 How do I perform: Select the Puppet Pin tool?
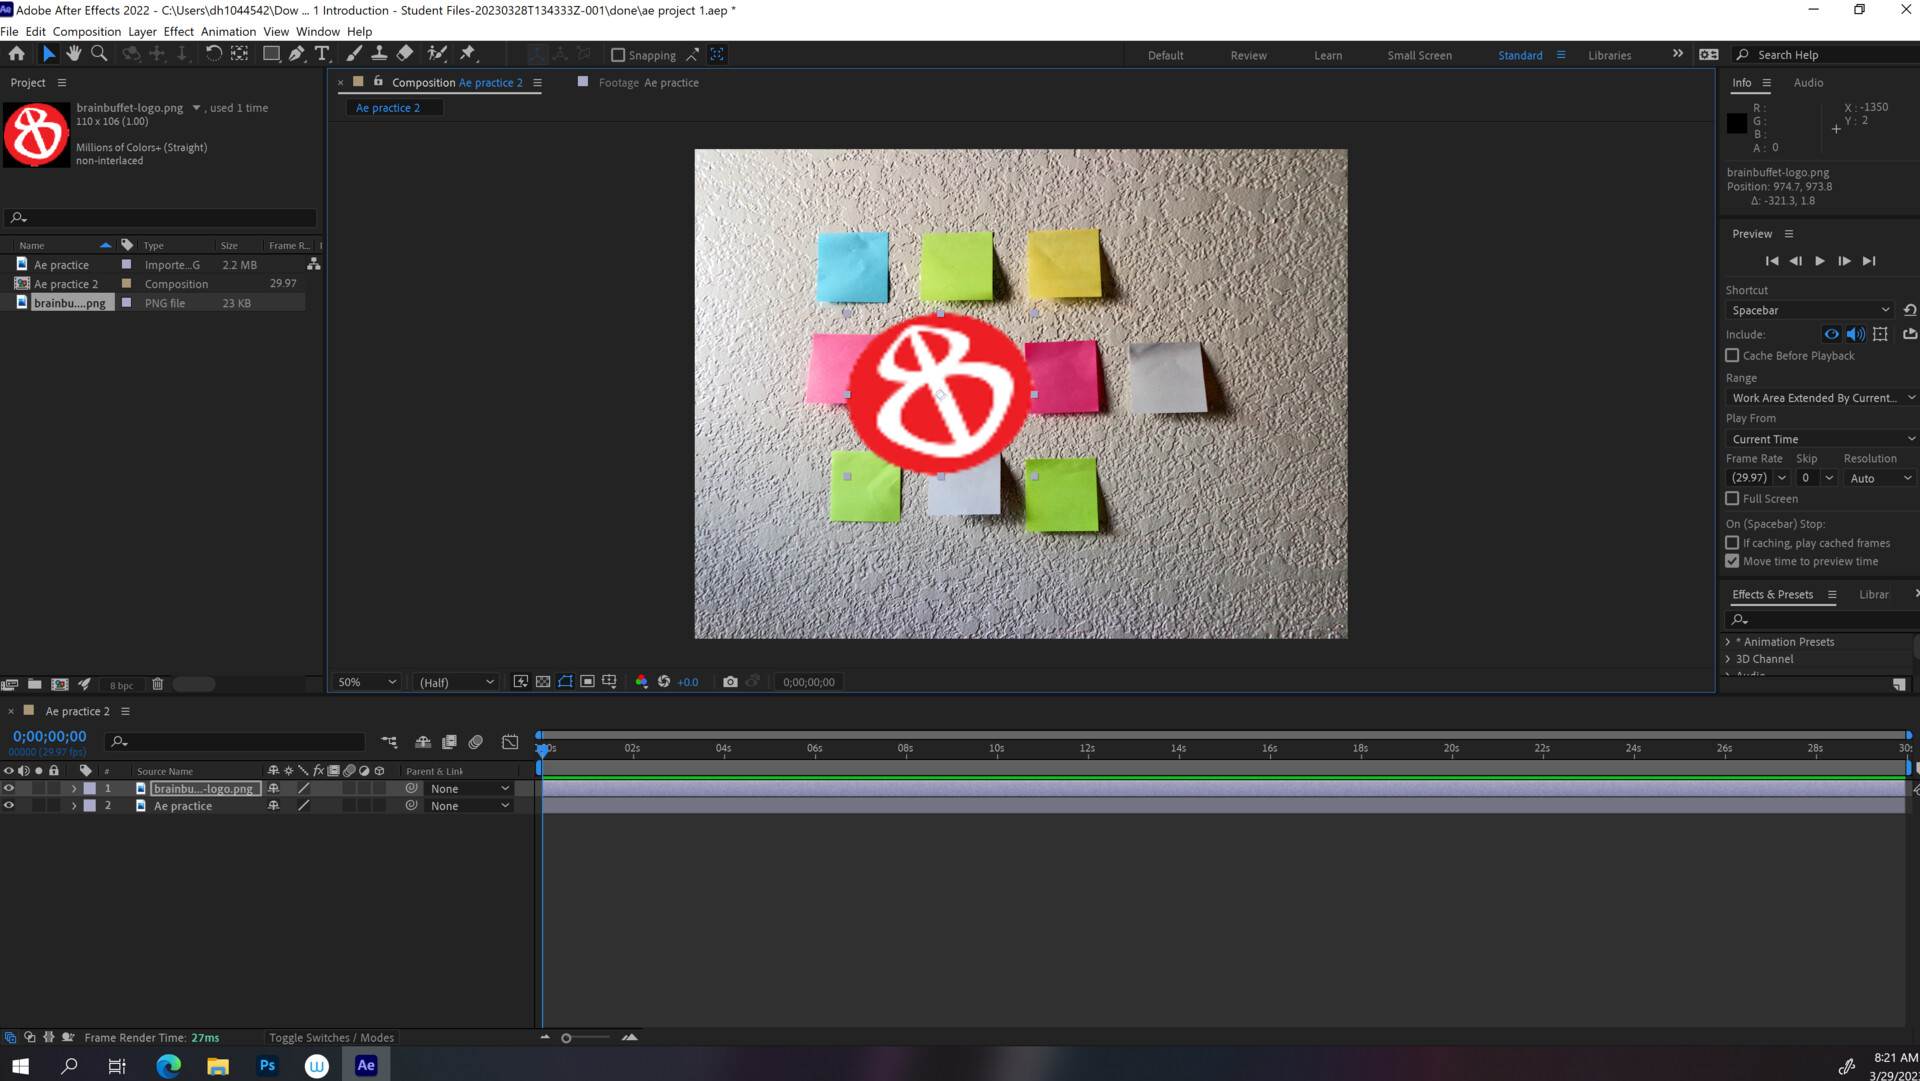(467, 54)
